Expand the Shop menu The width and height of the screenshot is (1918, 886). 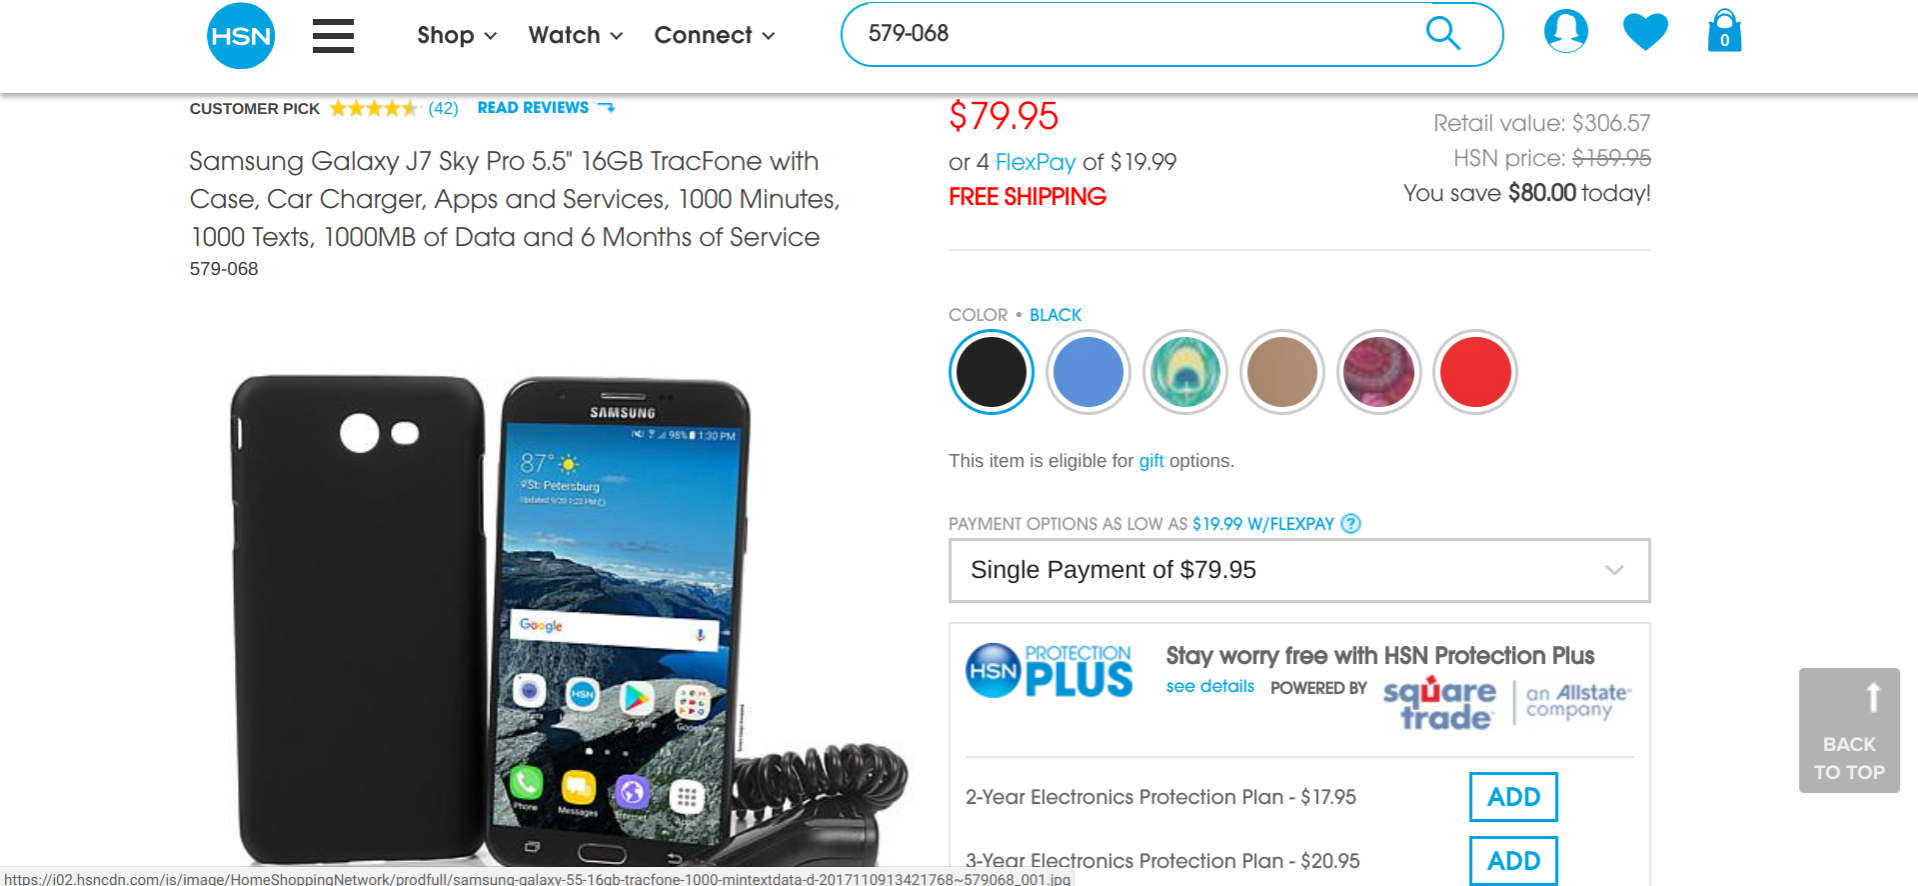point(457,35)
